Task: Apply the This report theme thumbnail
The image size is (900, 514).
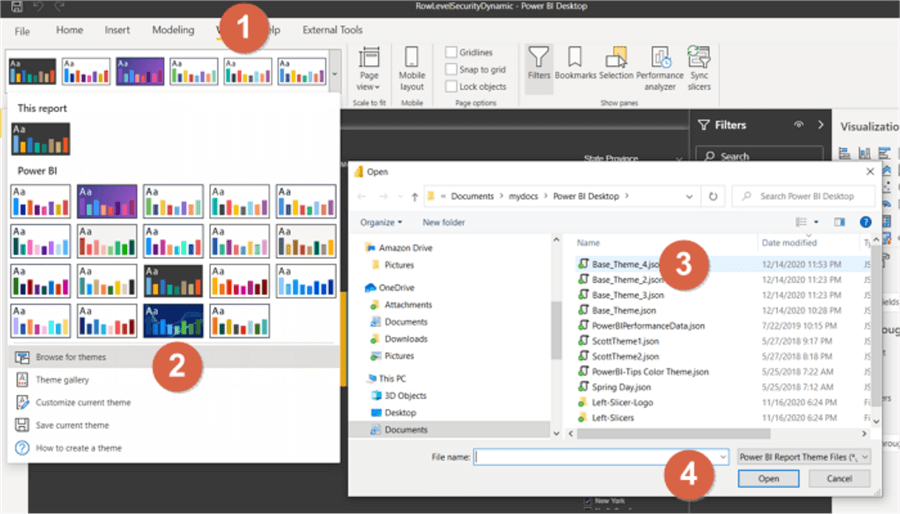Action: tap(40, 139)
